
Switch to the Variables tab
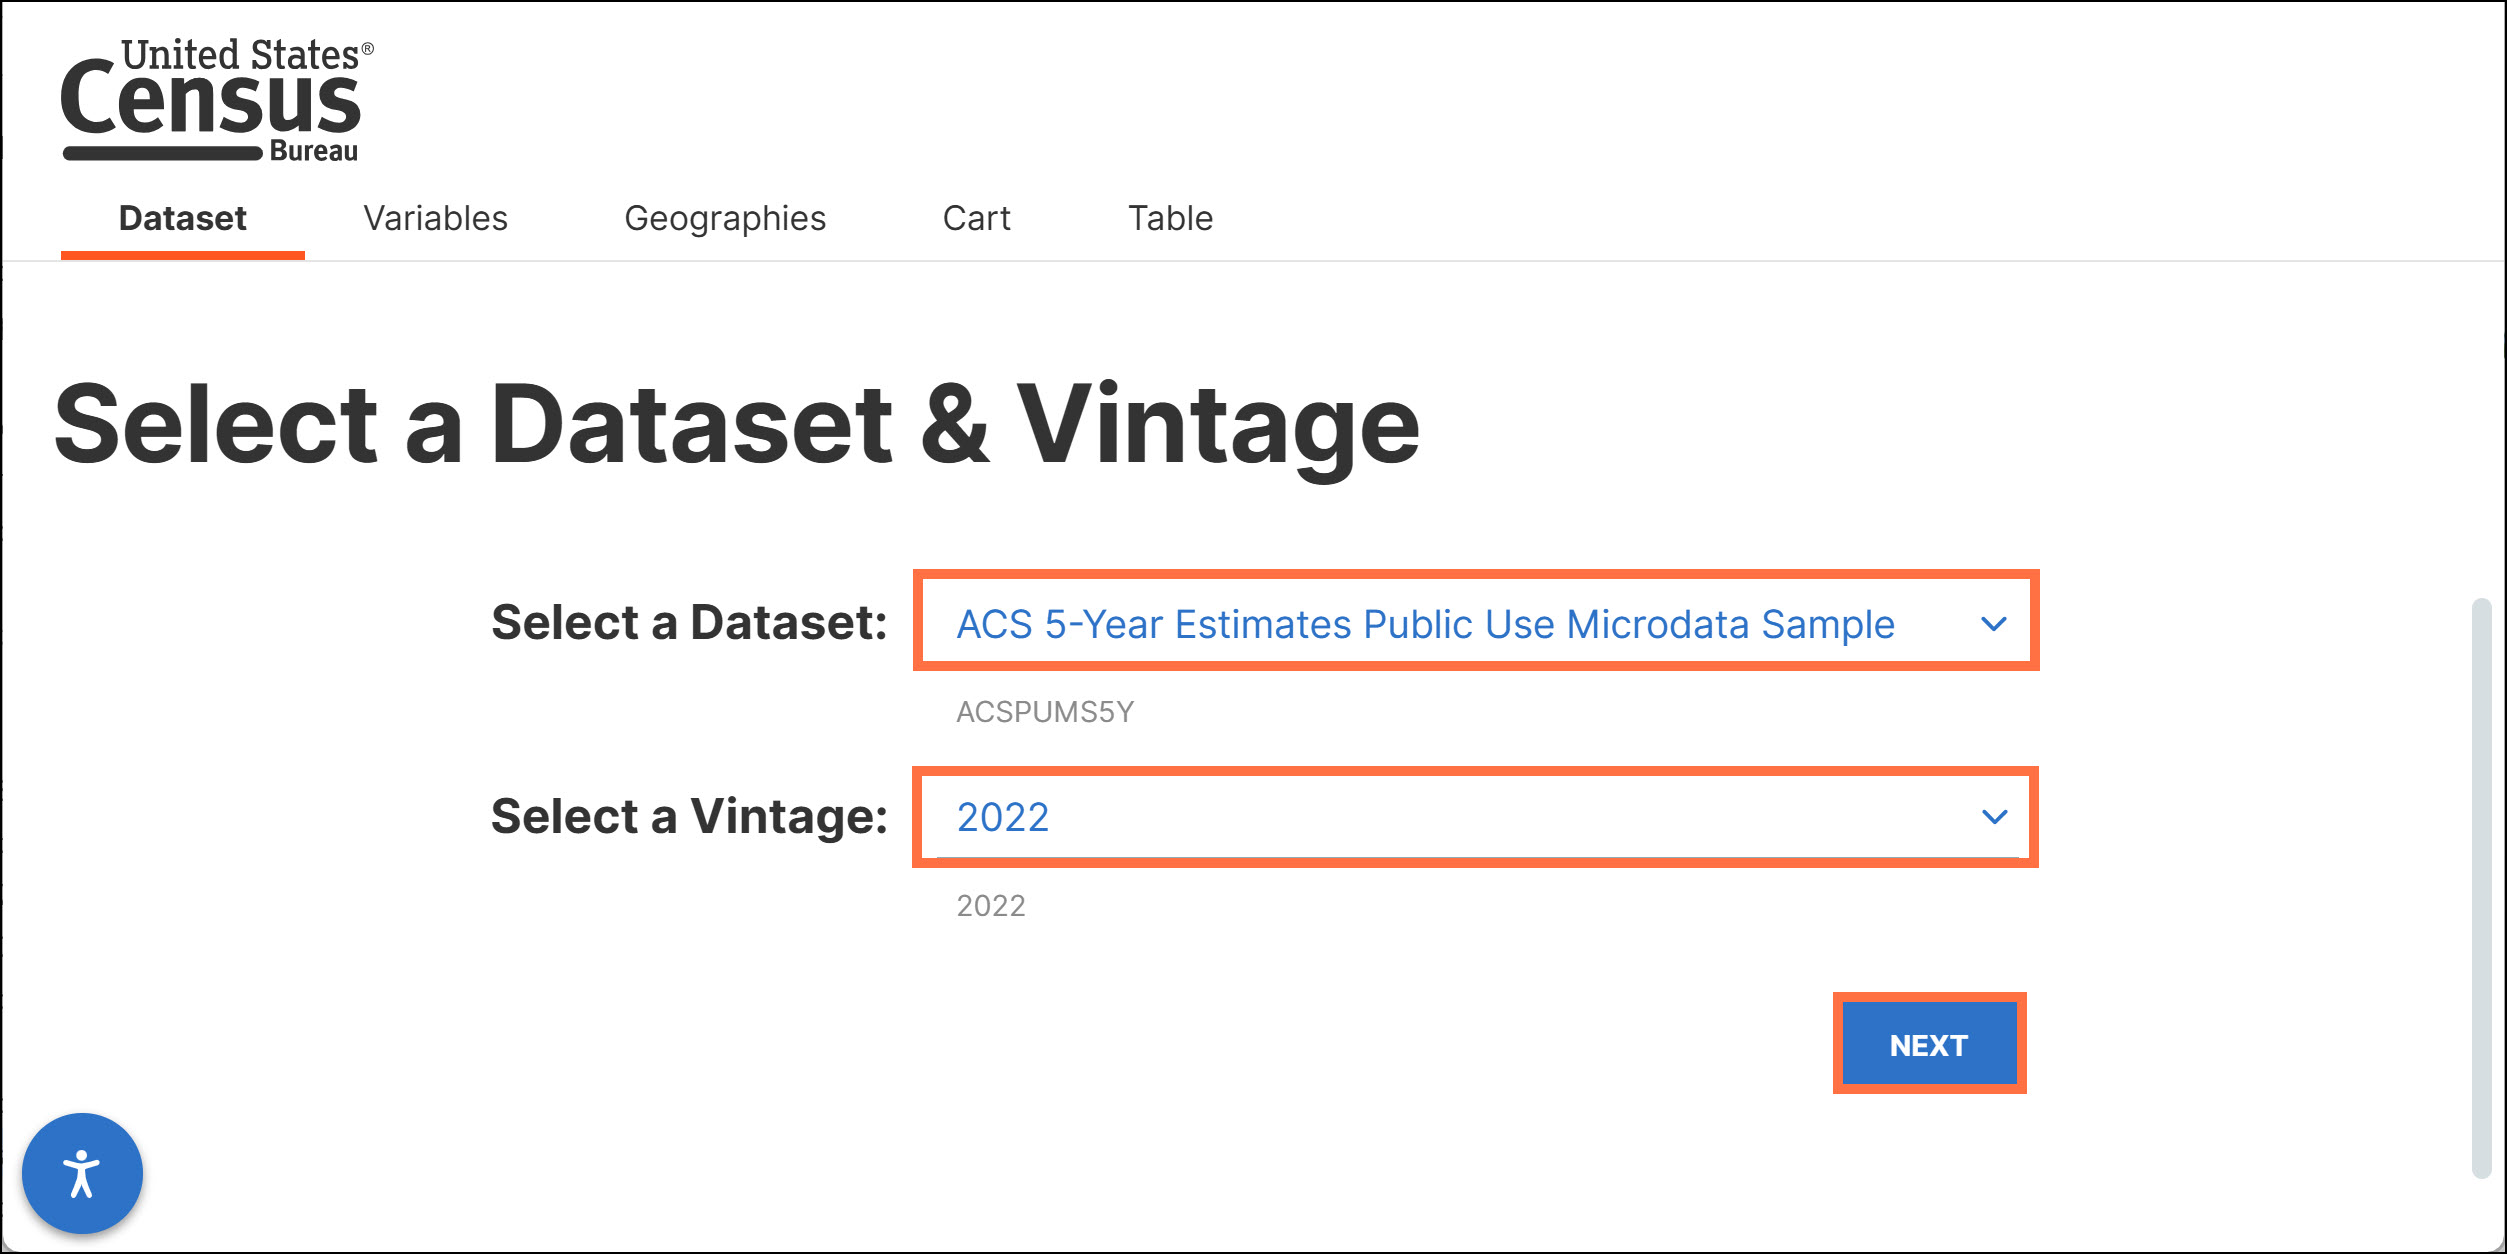tap(437, 217)
